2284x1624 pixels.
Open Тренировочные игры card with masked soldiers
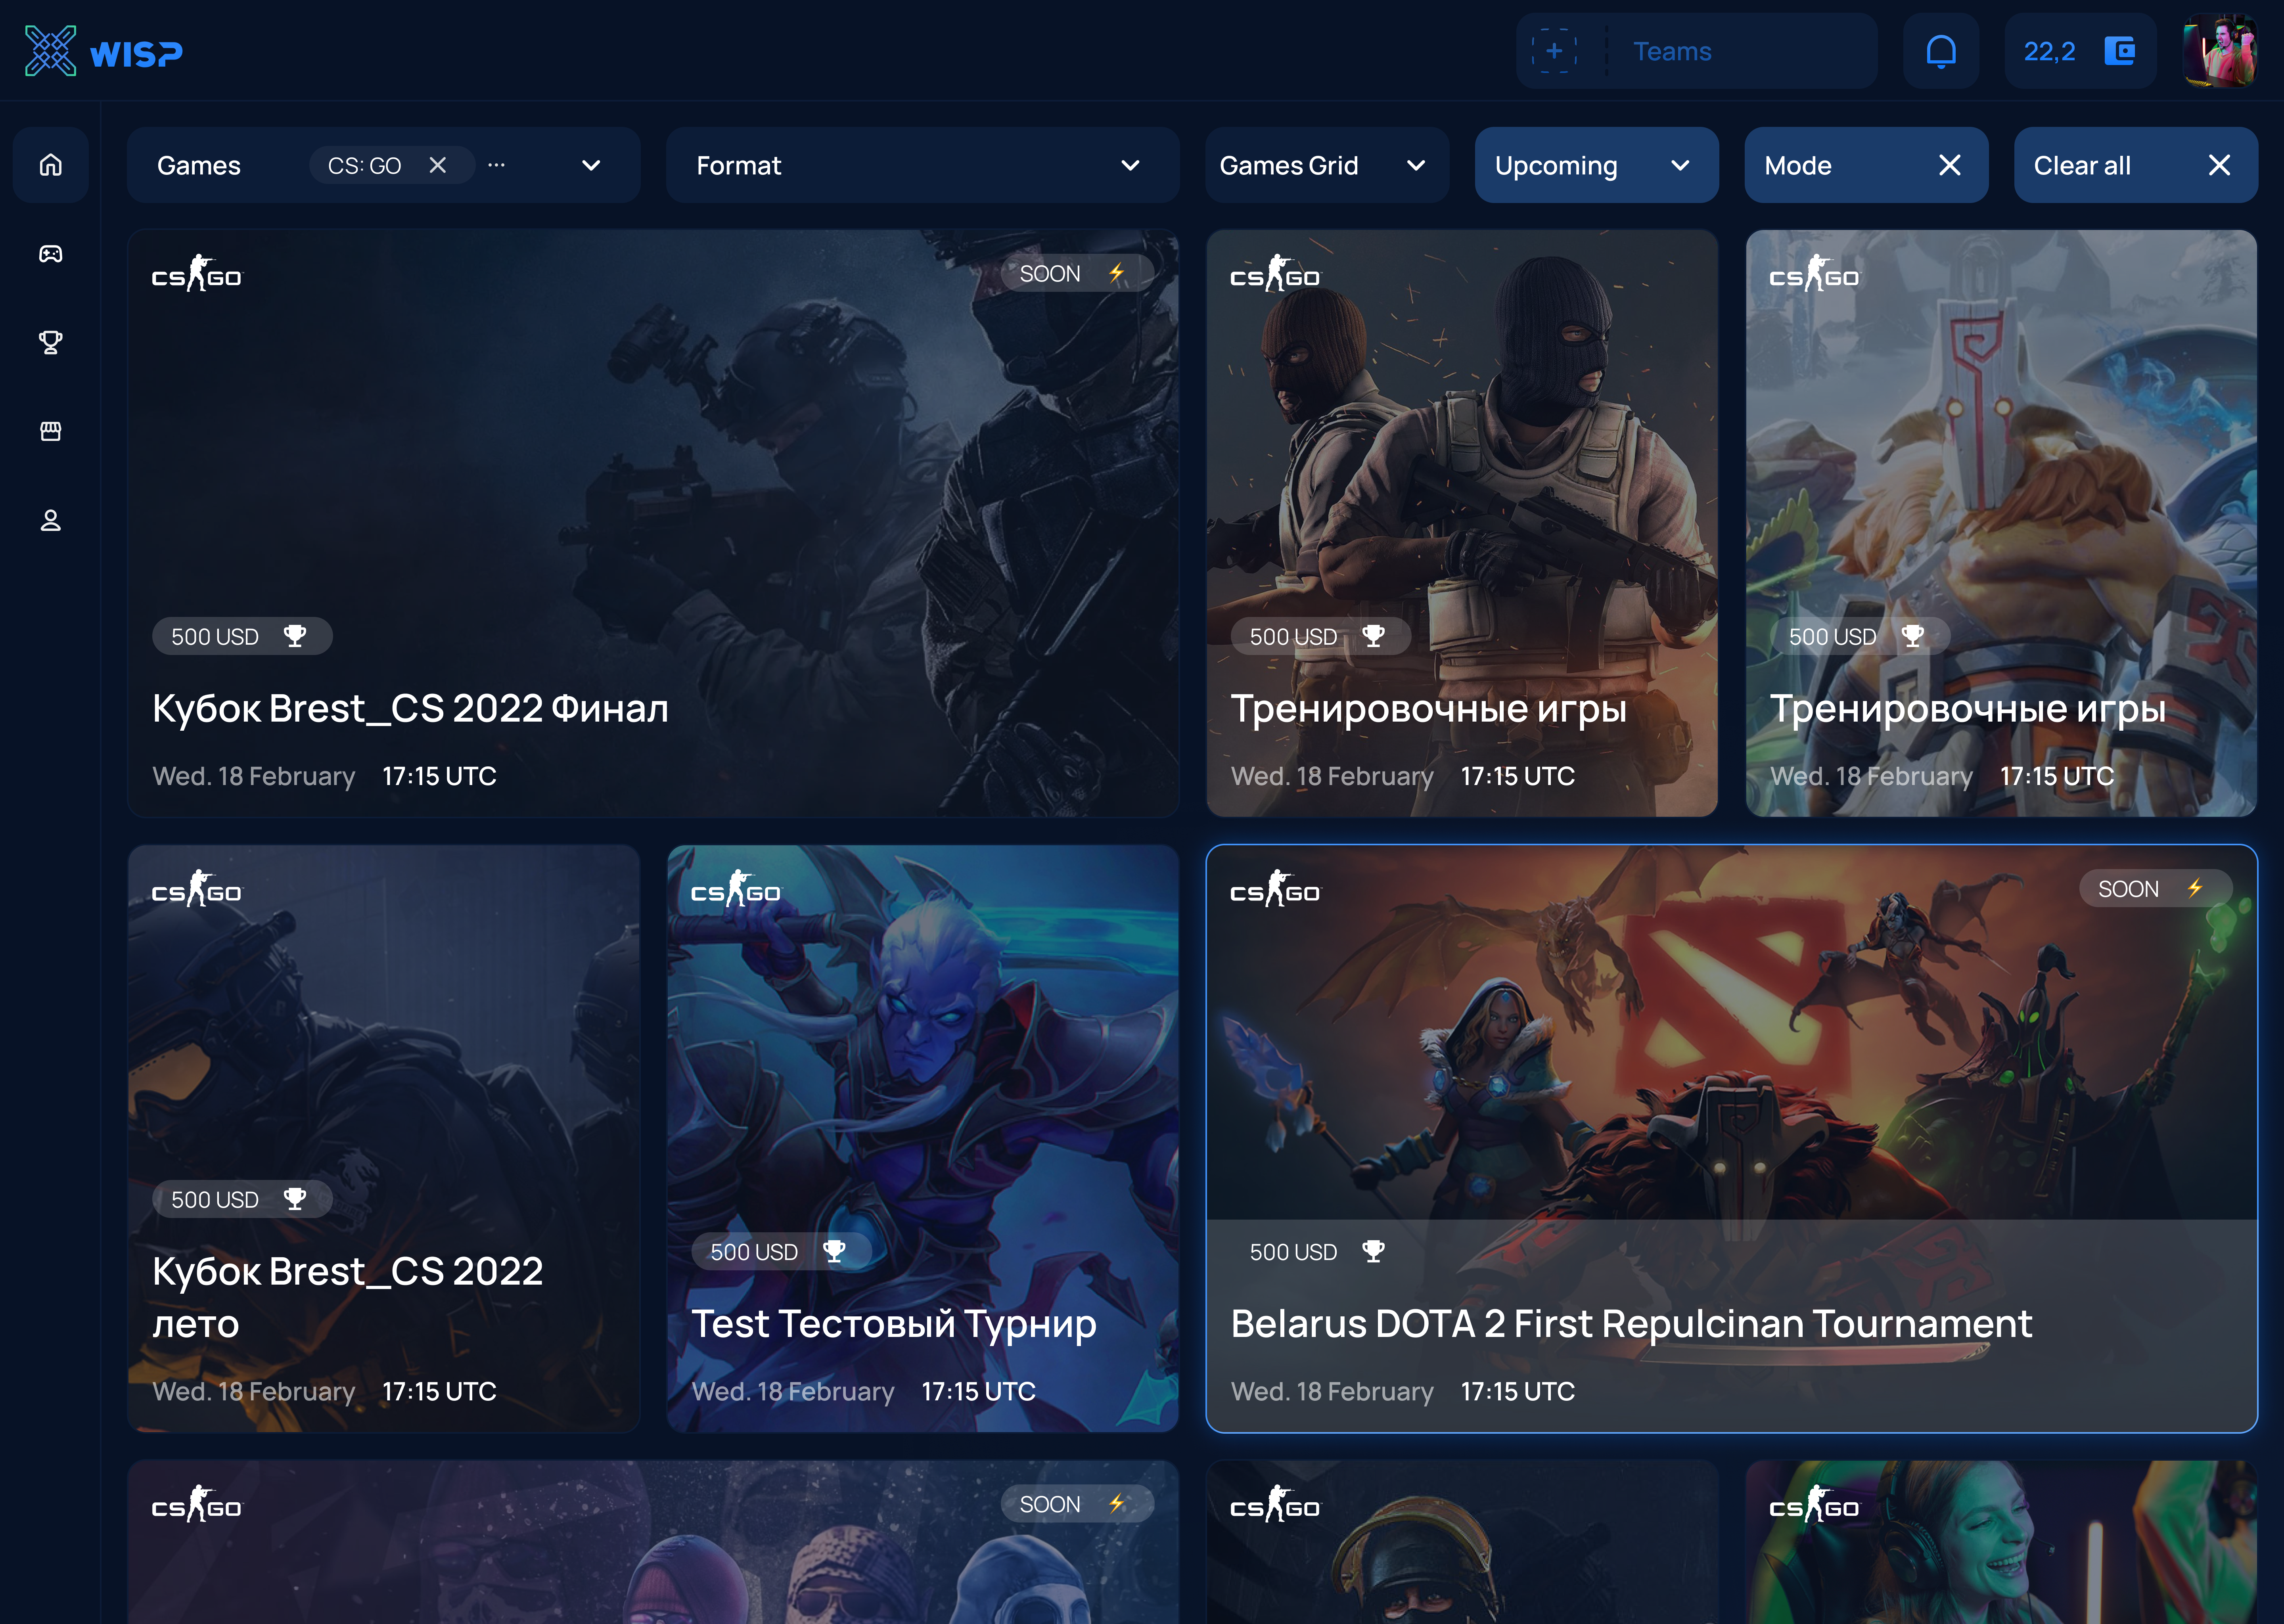pos(1462,523)
